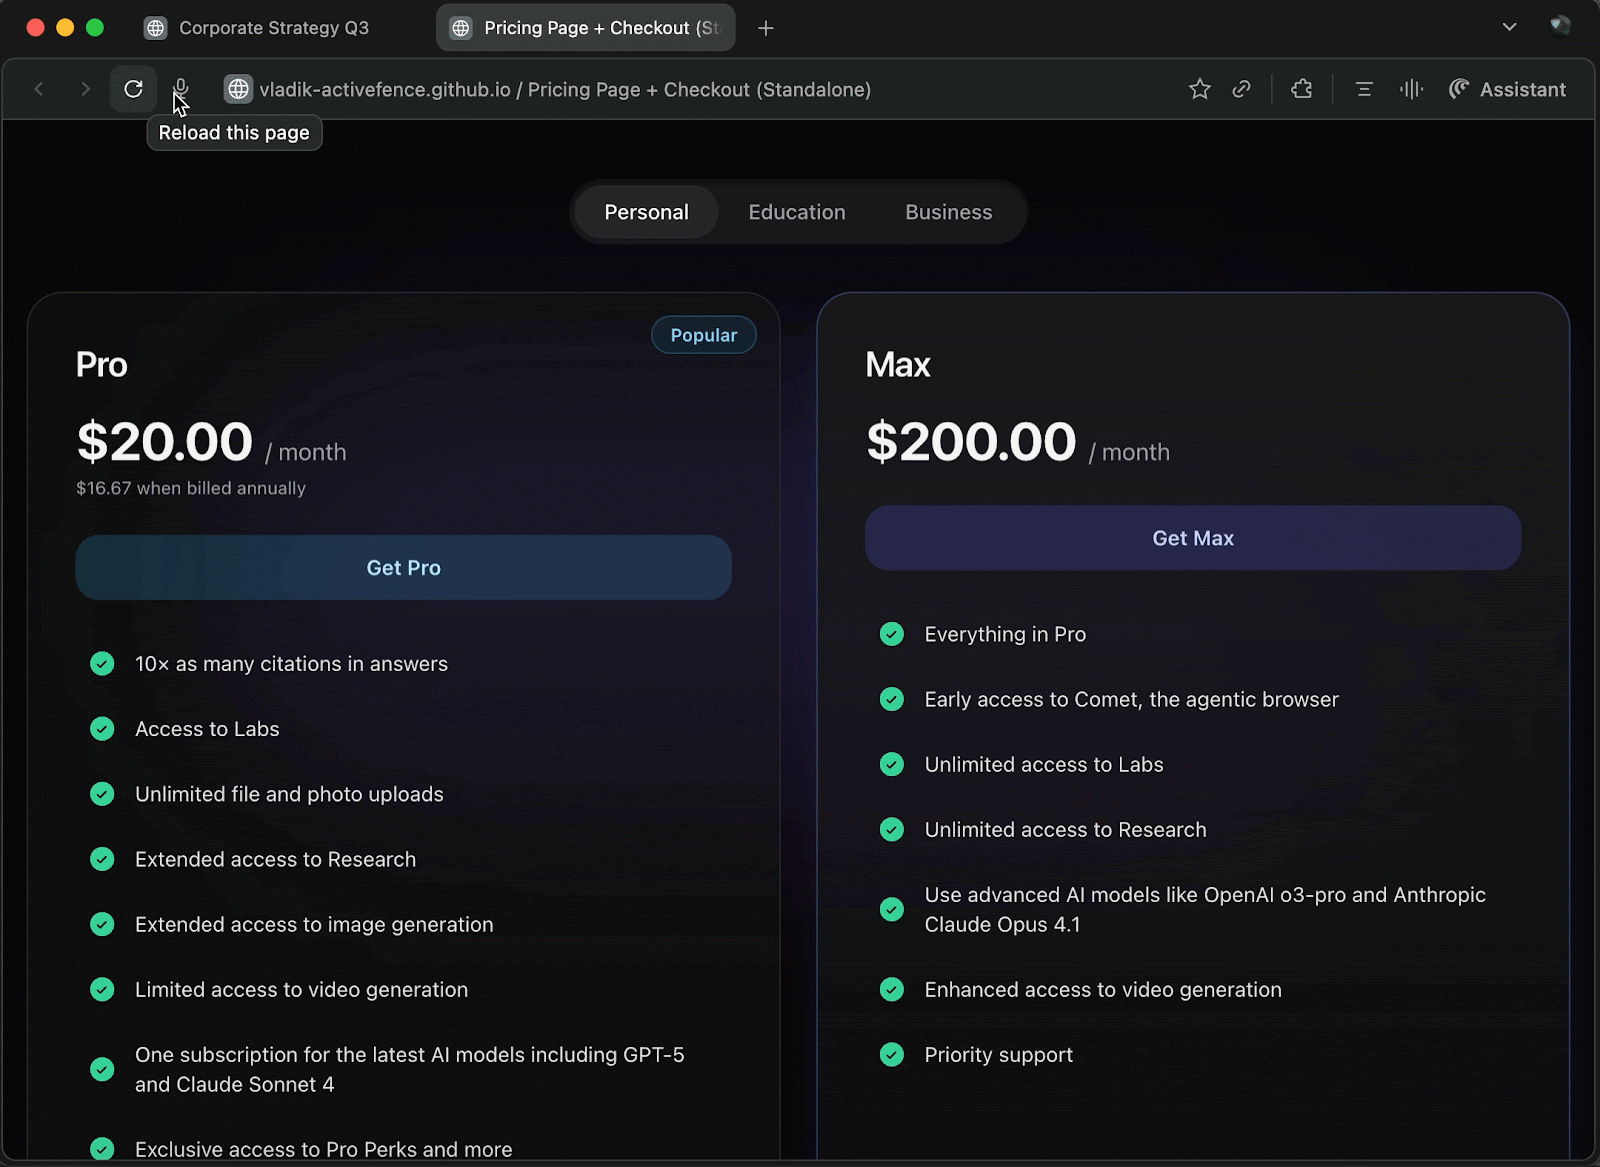1600x1167 pixels.
Task: Click the Popular badge on Pro card
Action: tap(703, 335)
